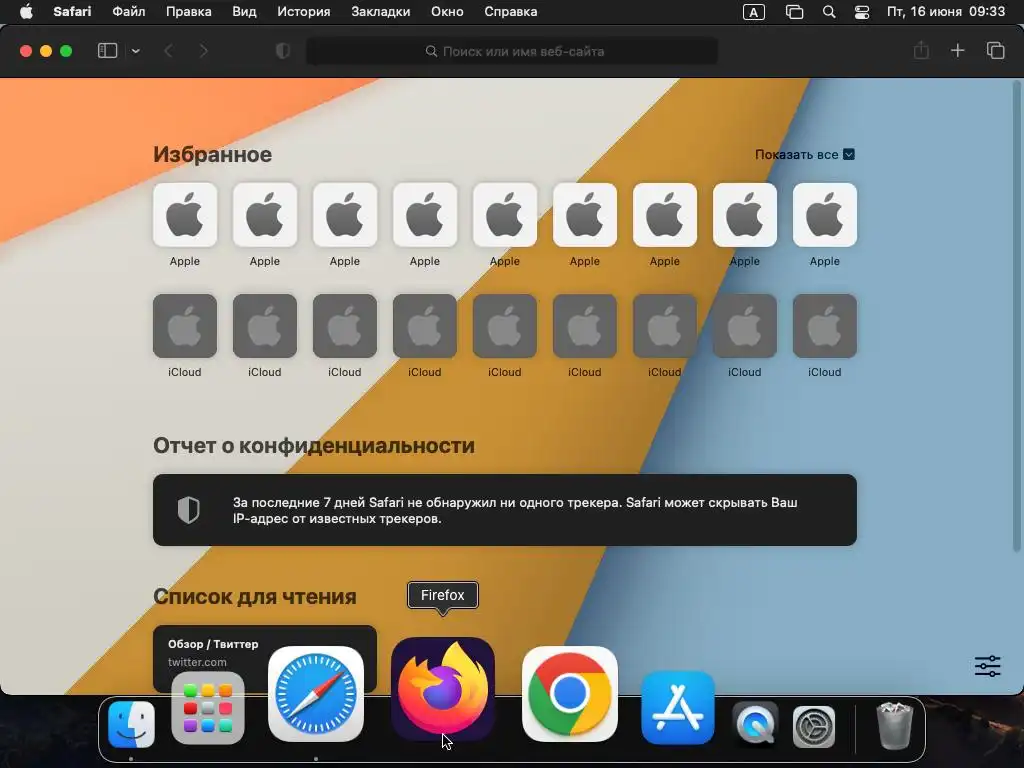1024x768 pixels.
Task: Open the iCloud favorite at the right end of its row
Action: (825, 326)
